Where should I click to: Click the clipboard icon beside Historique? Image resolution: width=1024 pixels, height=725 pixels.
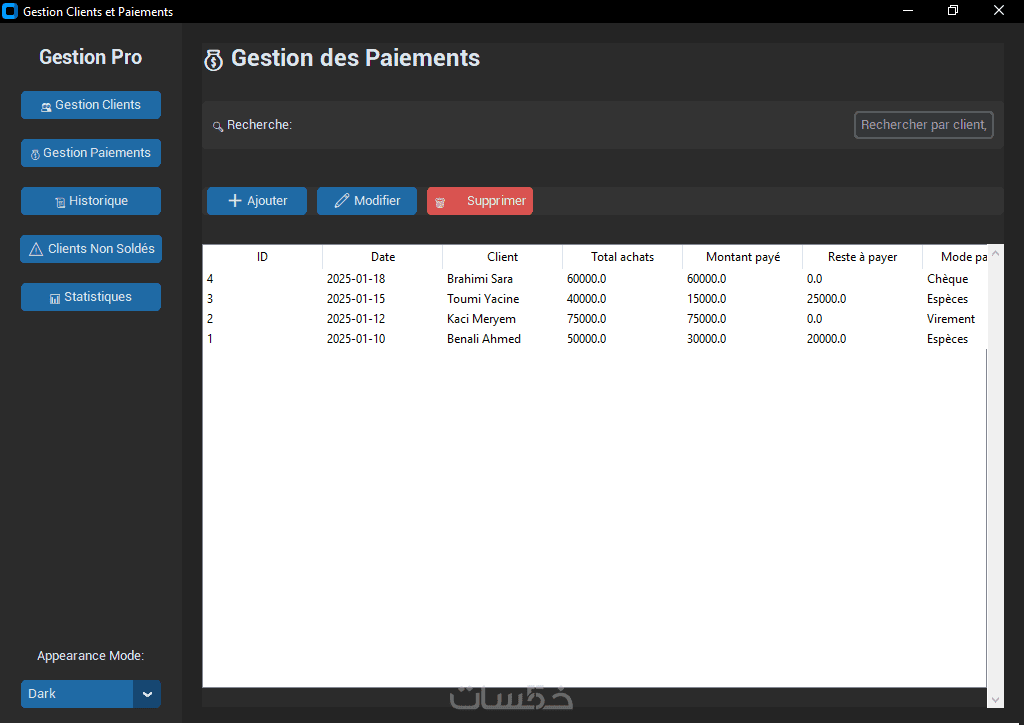tap(60, 203)
